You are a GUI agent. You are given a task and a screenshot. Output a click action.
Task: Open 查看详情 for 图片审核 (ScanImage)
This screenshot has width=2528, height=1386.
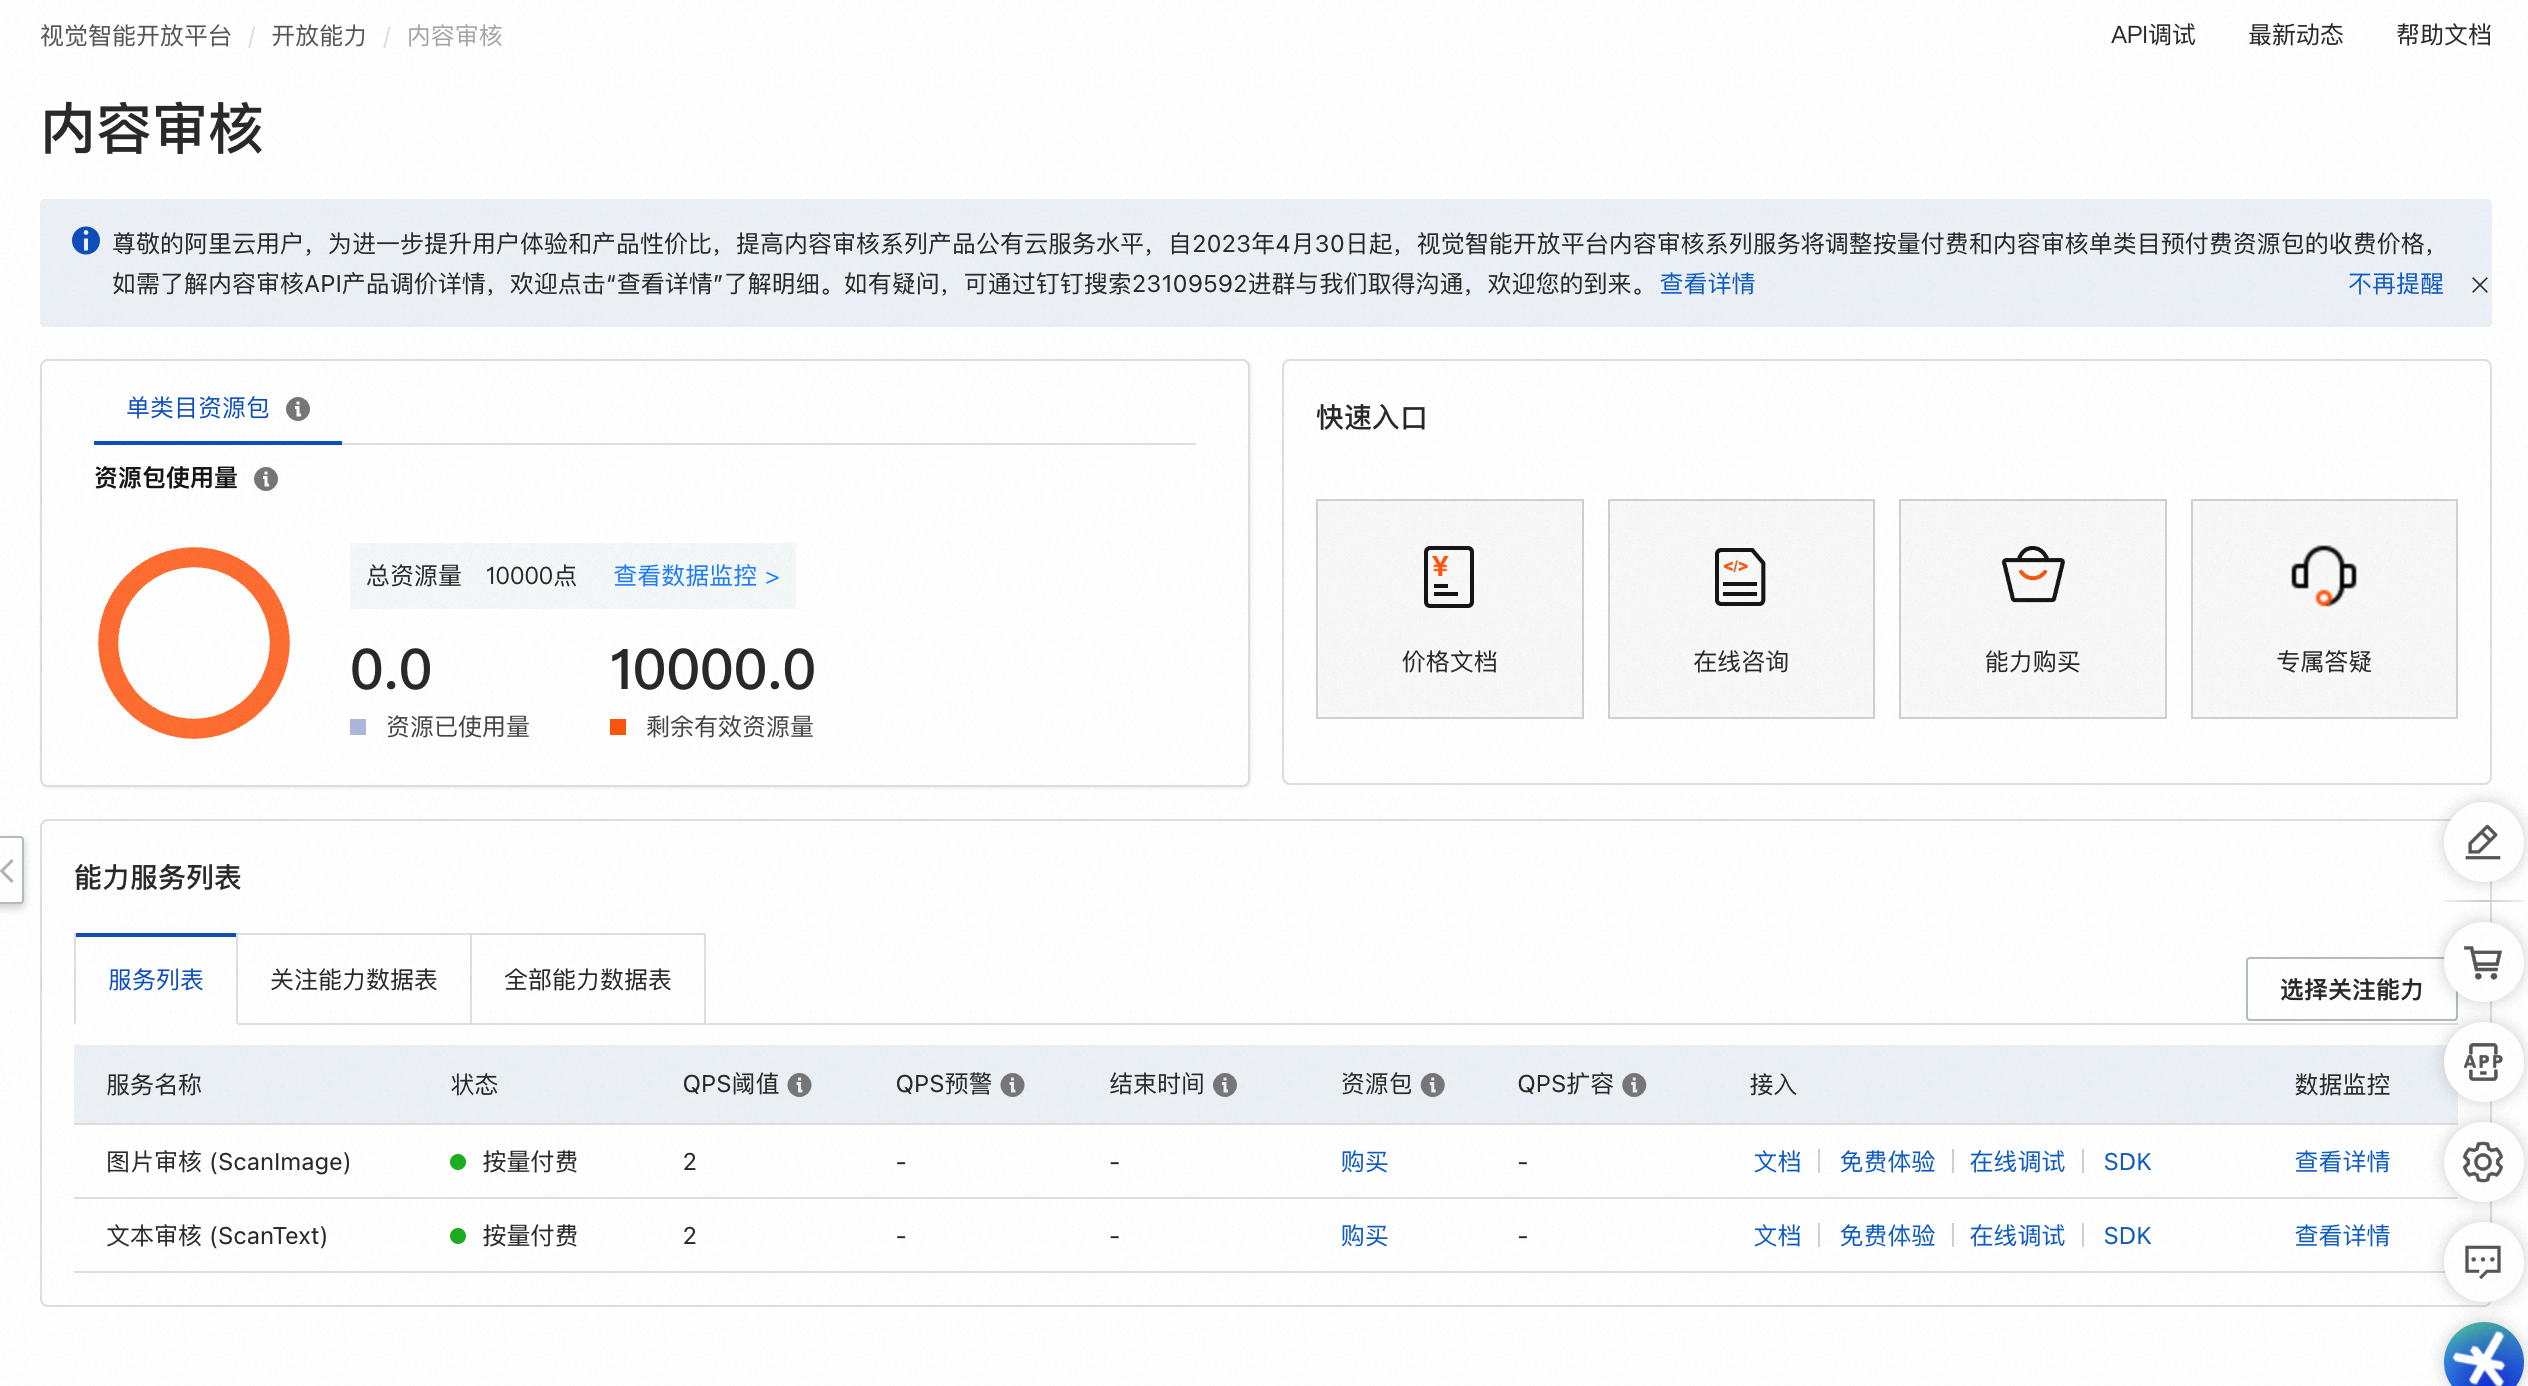pos(2342,1162)
